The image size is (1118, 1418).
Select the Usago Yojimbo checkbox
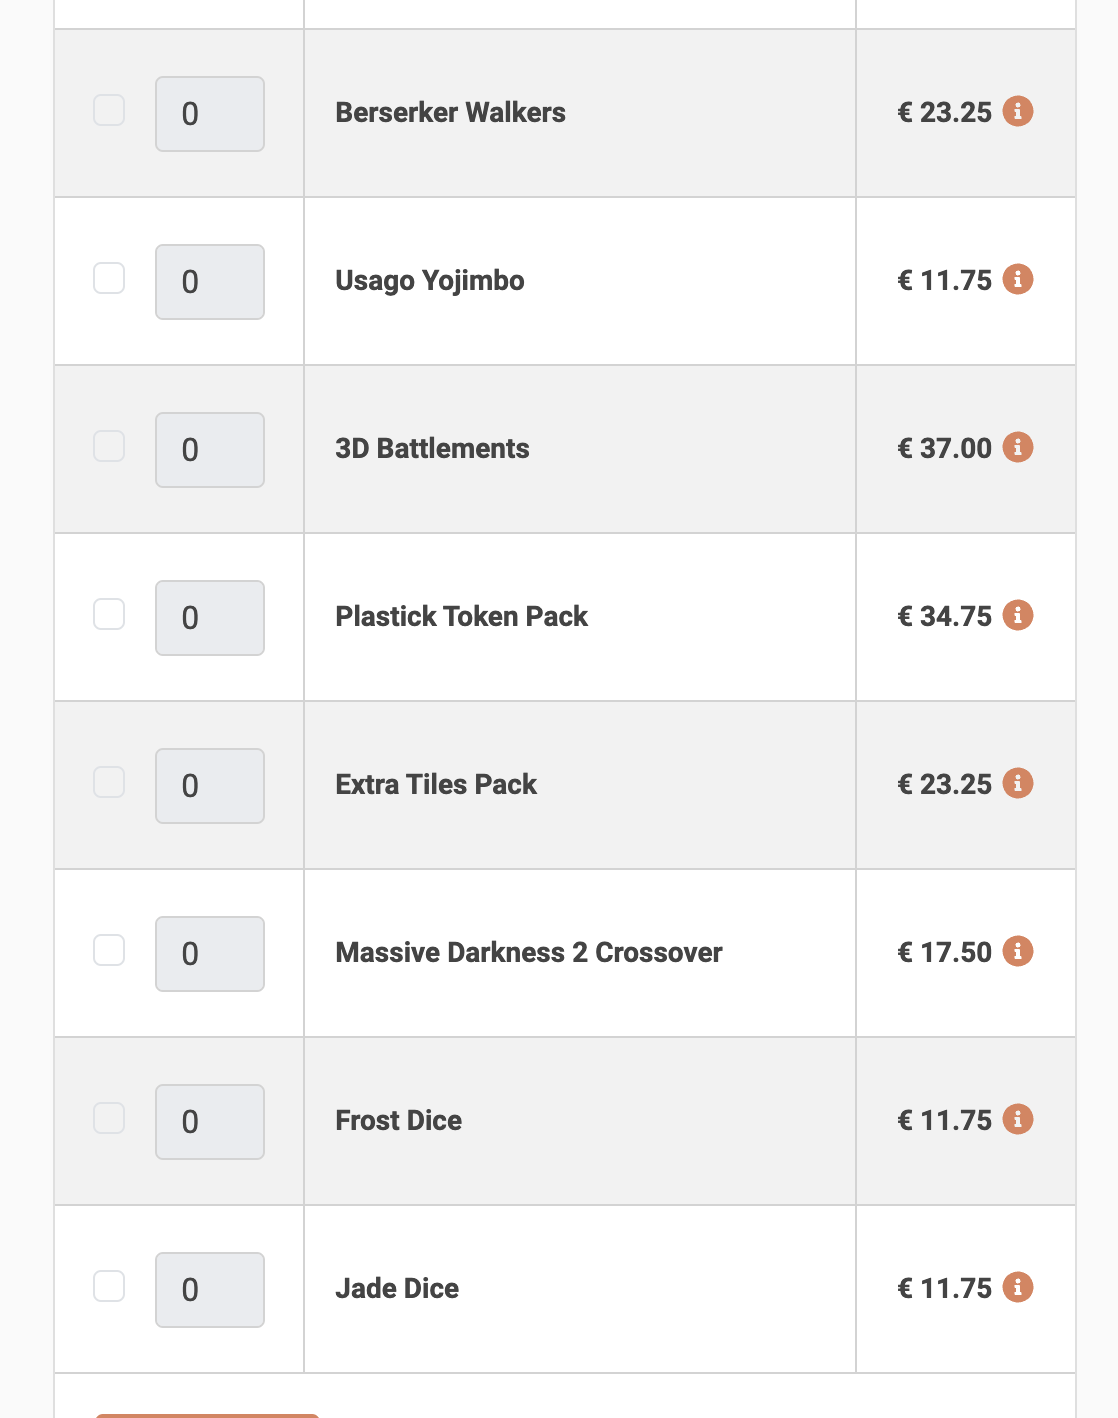(x=109, y=278)
